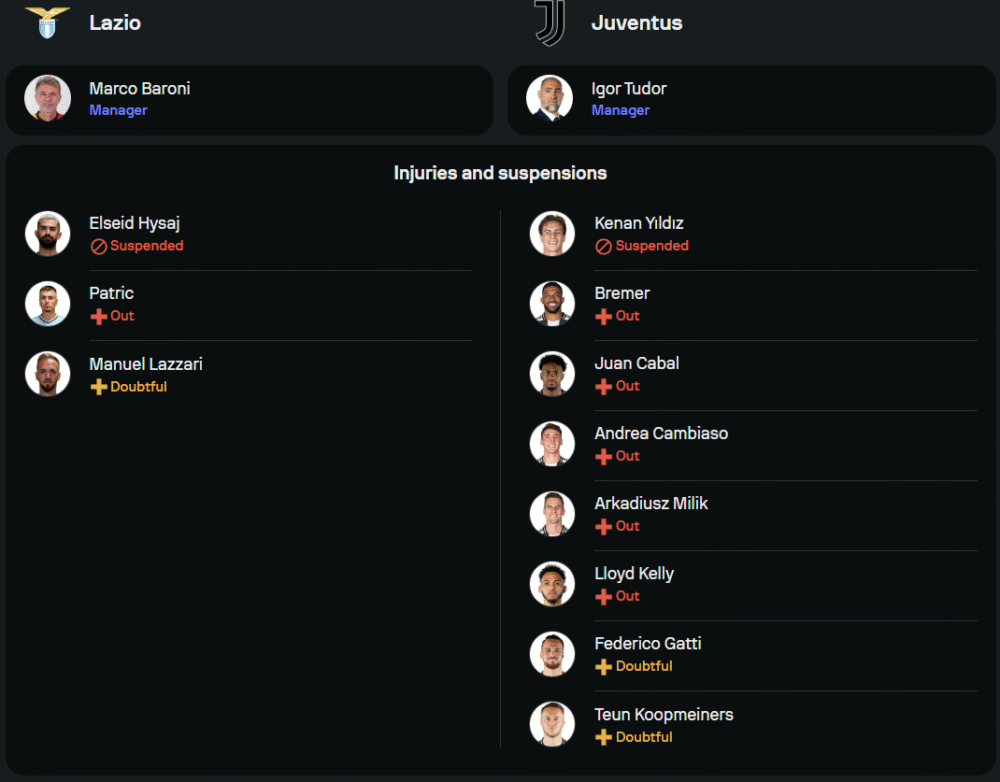Click the red injury cross under Bremer
This screenshot has height=782, width=1000.
[603, 316]
